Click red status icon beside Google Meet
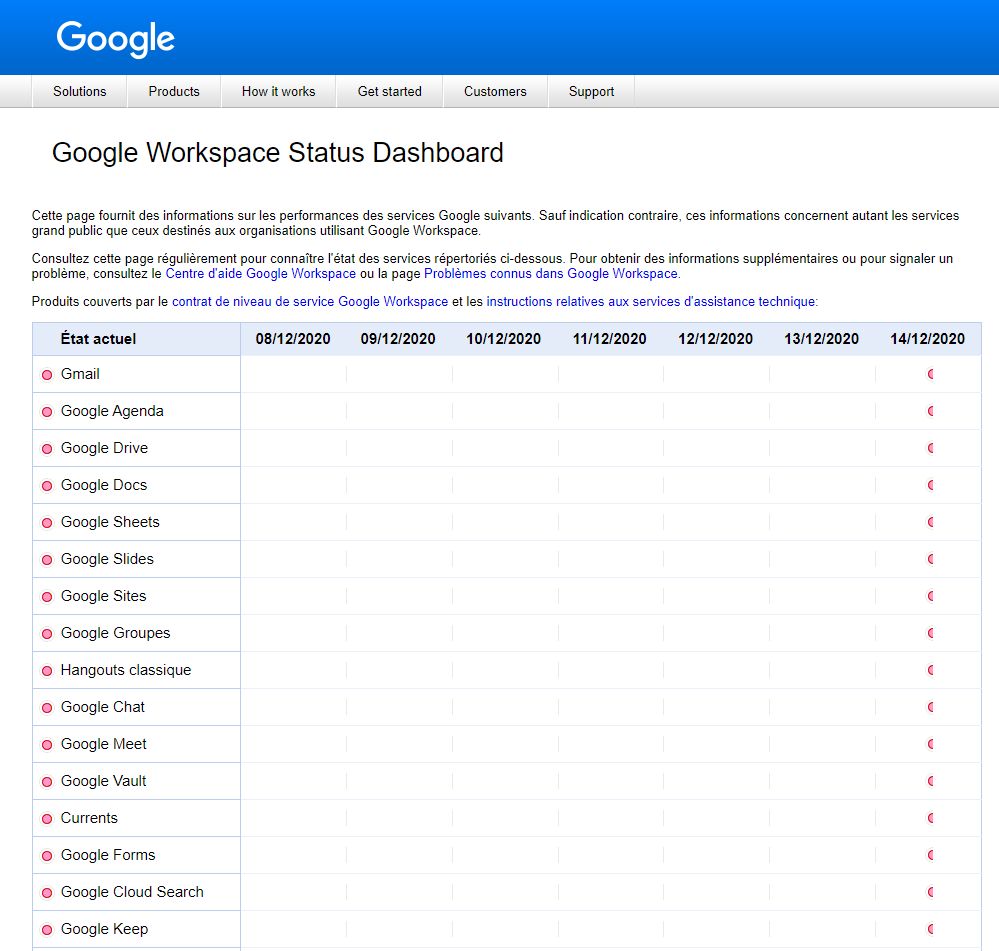This screenshot has height=951, width=999. [x=47, y=745]
